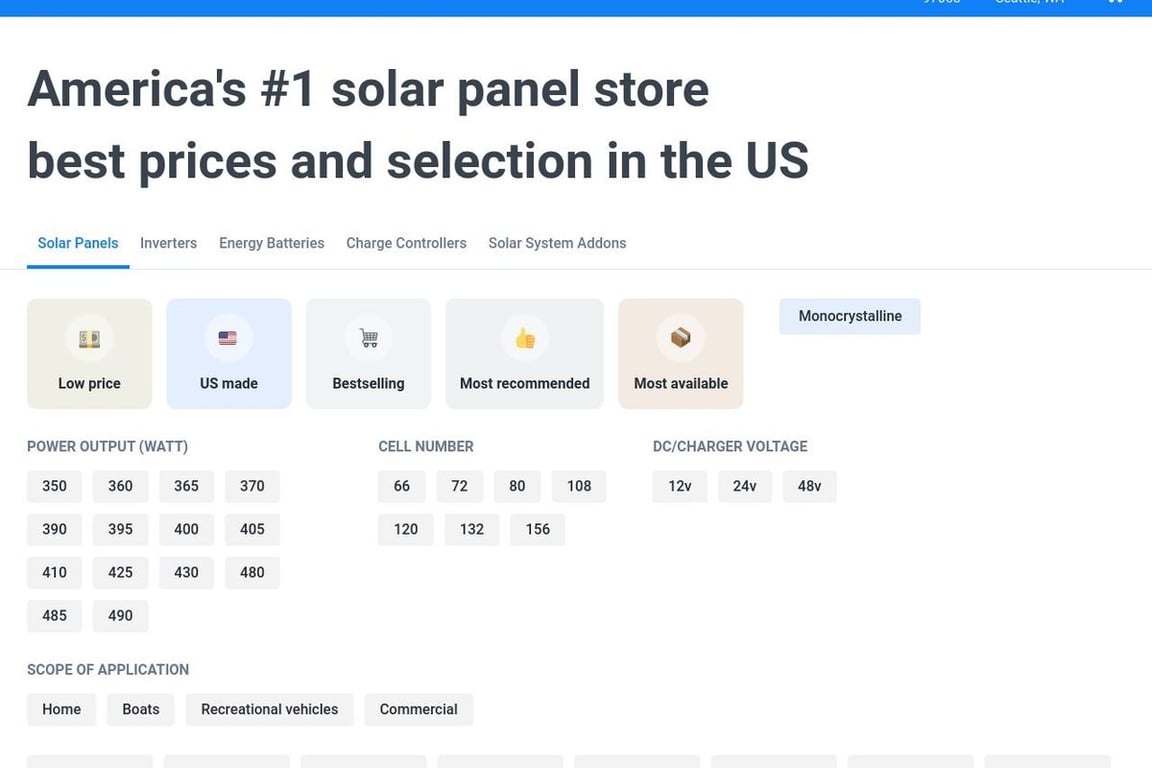
Task: Select the Most available box icon
Action: tap(680, 337)
